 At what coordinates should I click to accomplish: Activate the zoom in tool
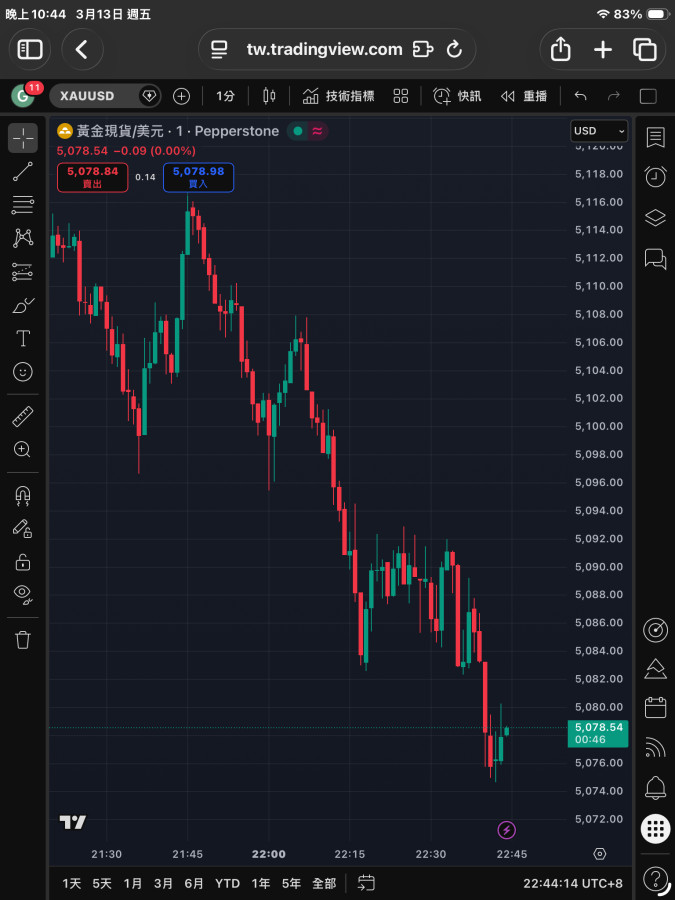click(x=23, y=449)
